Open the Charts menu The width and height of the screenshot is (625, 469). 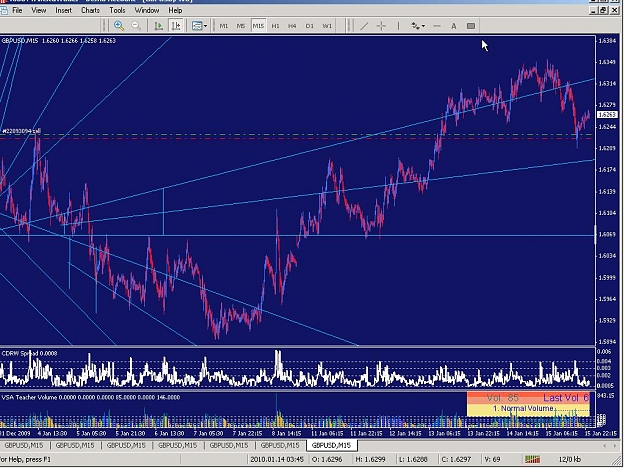pyautogui.click(x=90, y=10)
